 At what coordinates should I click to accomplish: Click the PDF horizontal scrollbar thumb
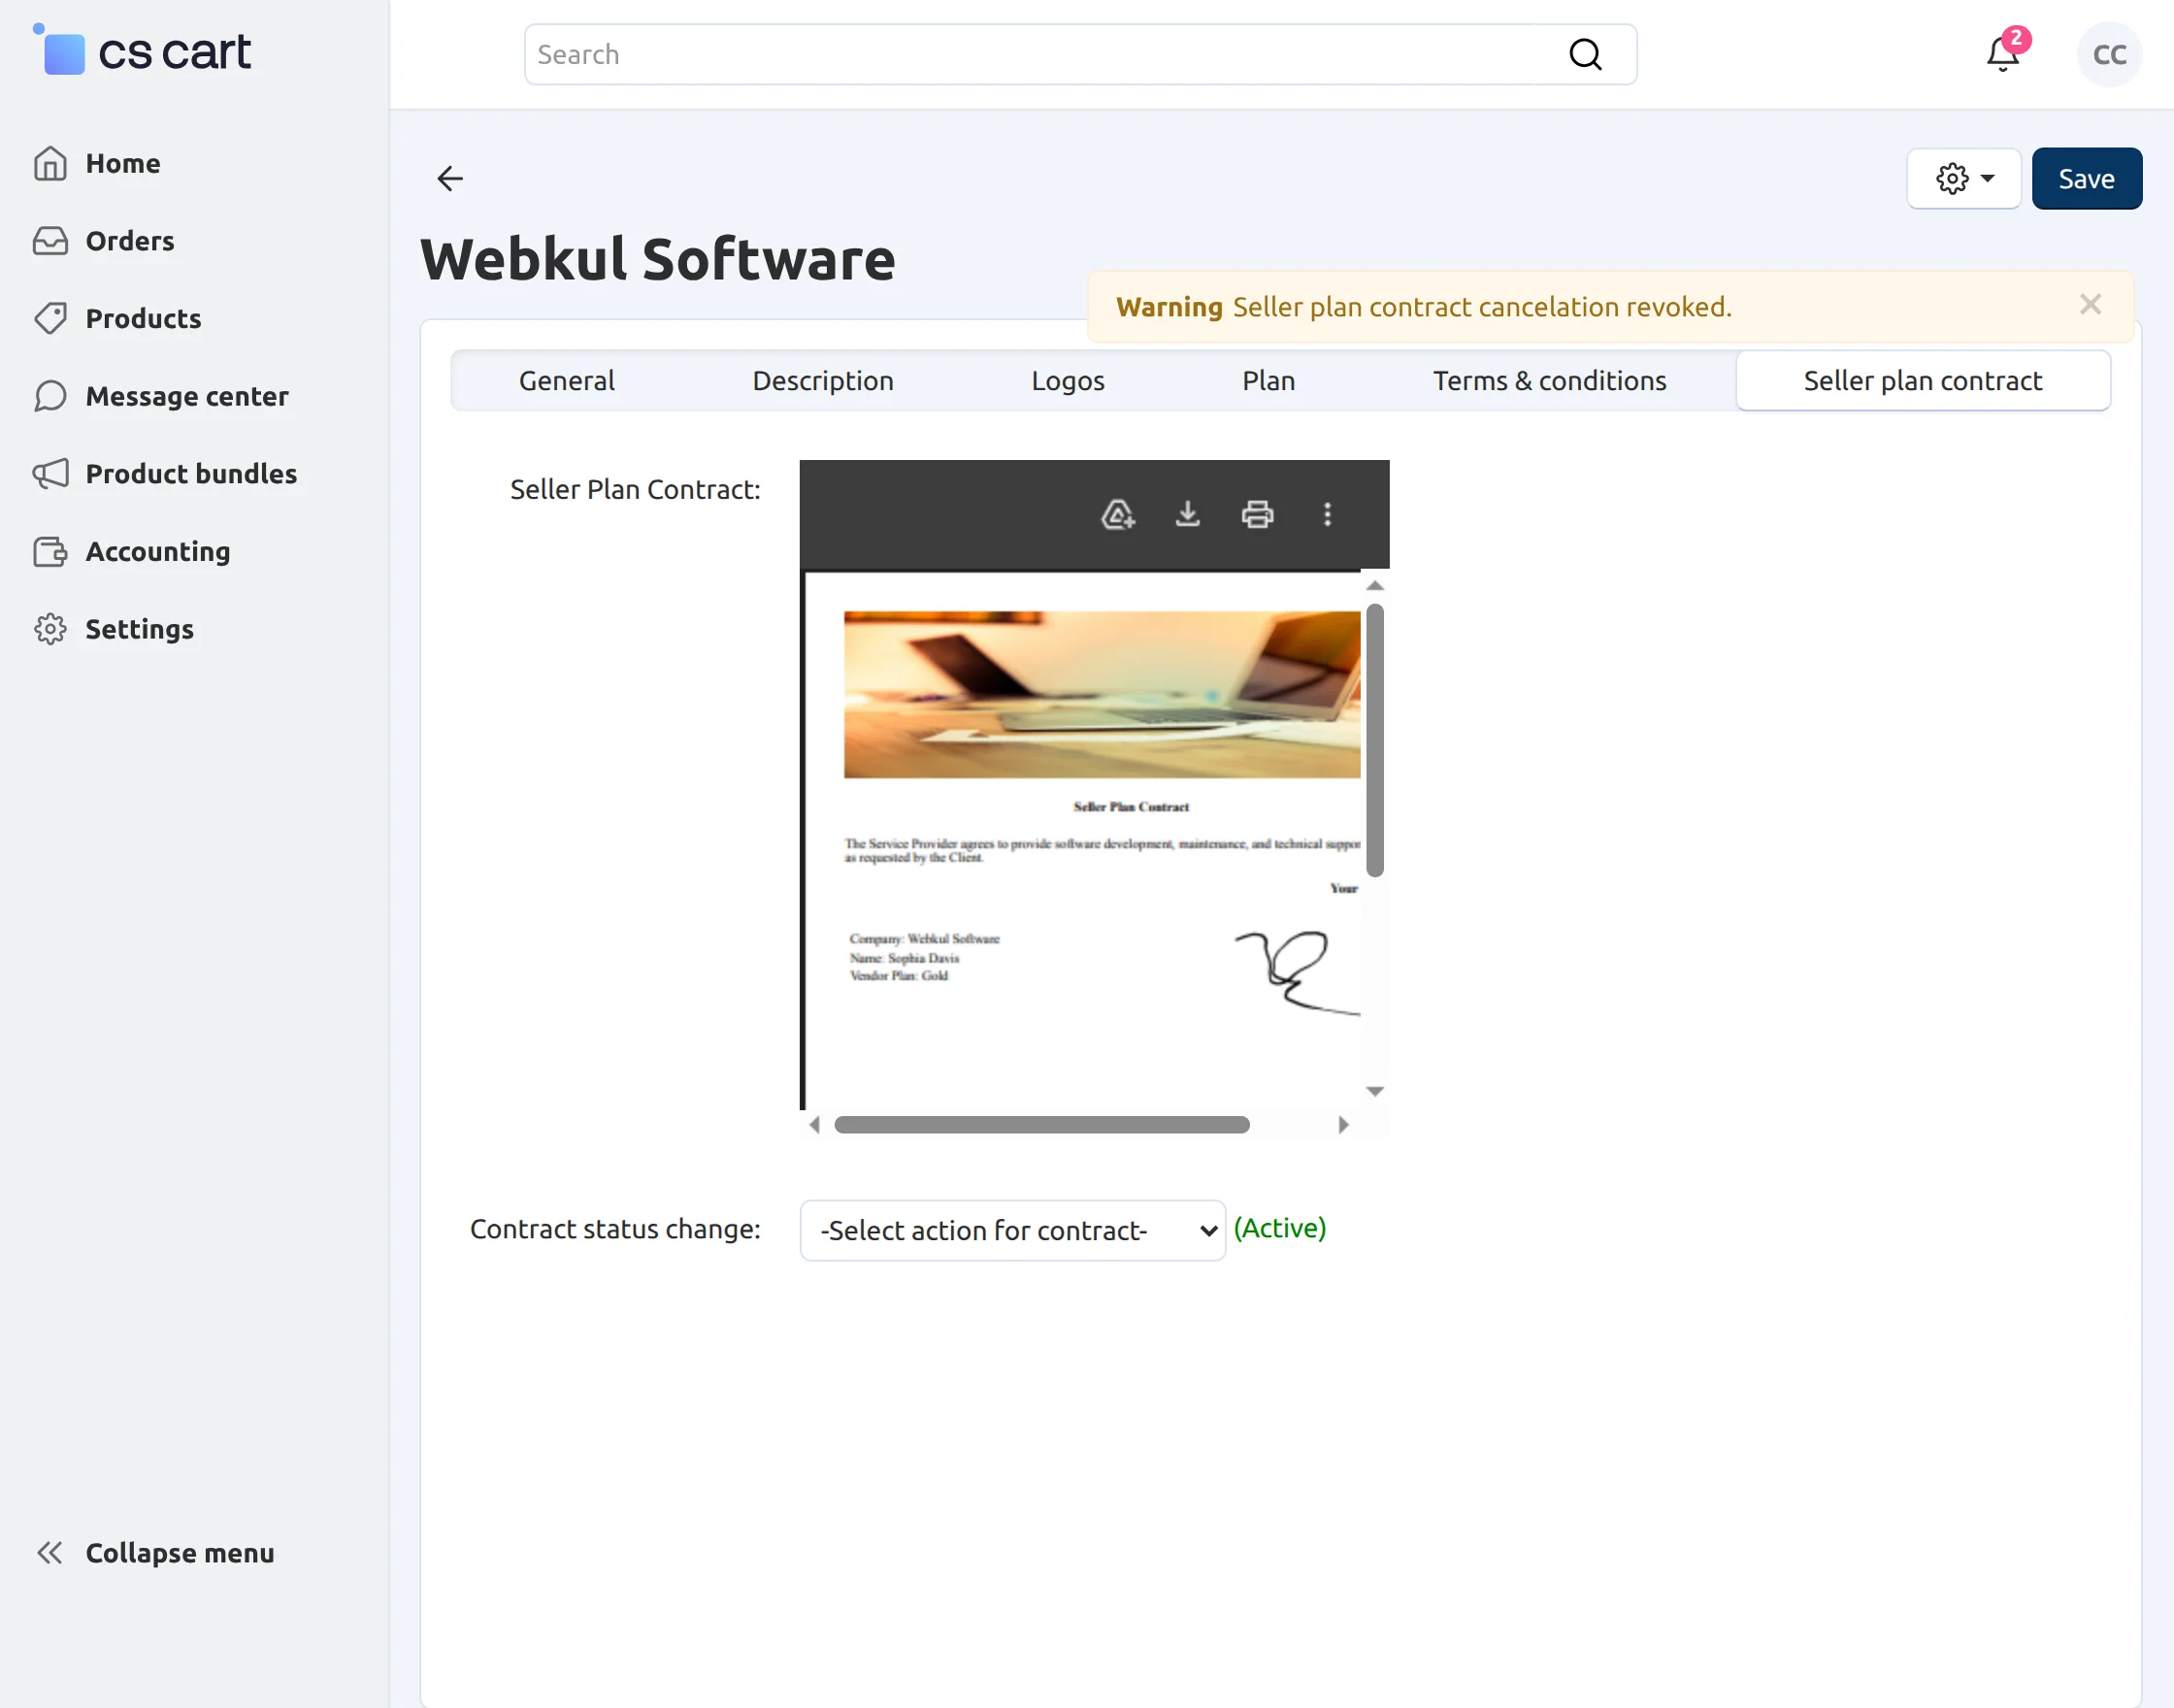coord(1042,1125)
